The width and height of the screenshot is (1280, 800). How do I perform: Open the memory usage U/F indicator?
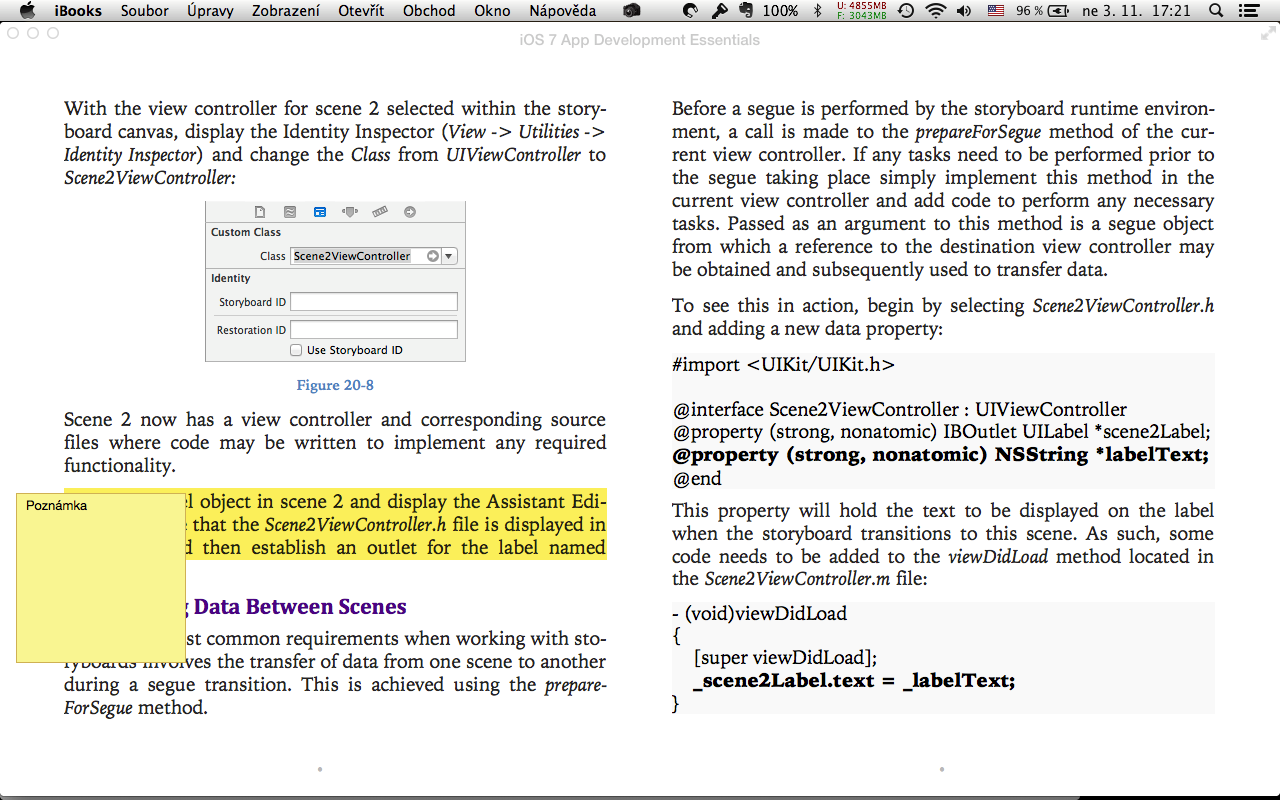[x=861, y=11]
